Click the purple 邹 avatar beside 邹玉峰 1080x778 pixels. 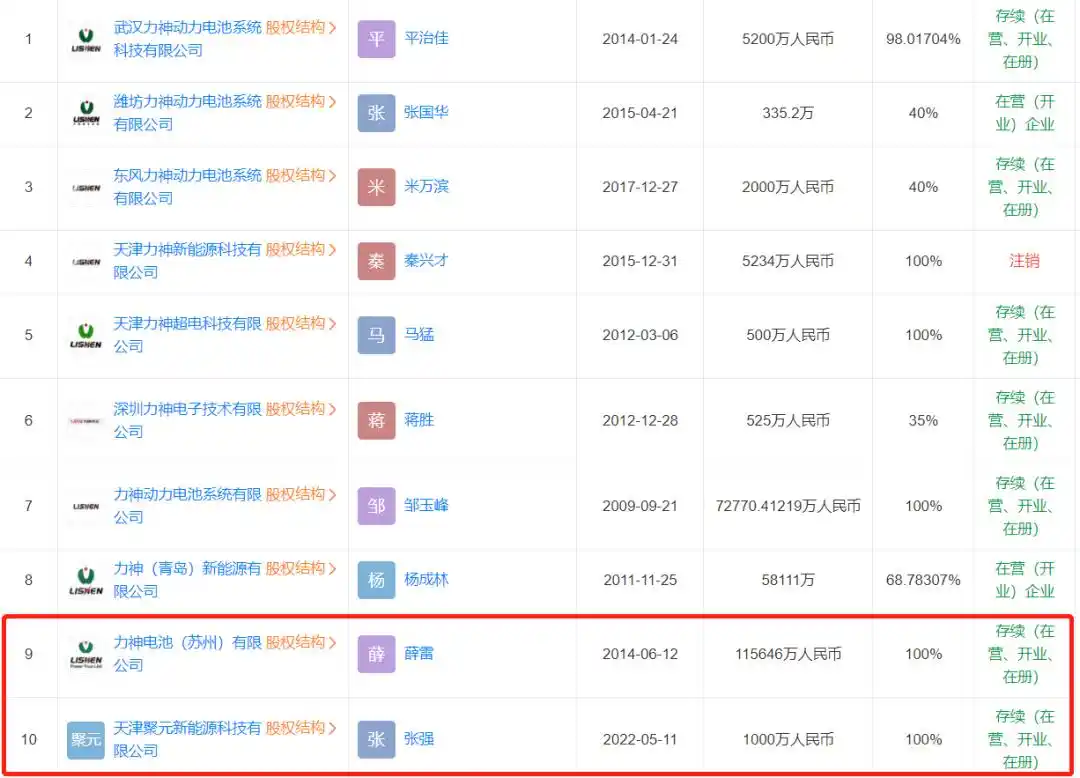pos(375,505)
